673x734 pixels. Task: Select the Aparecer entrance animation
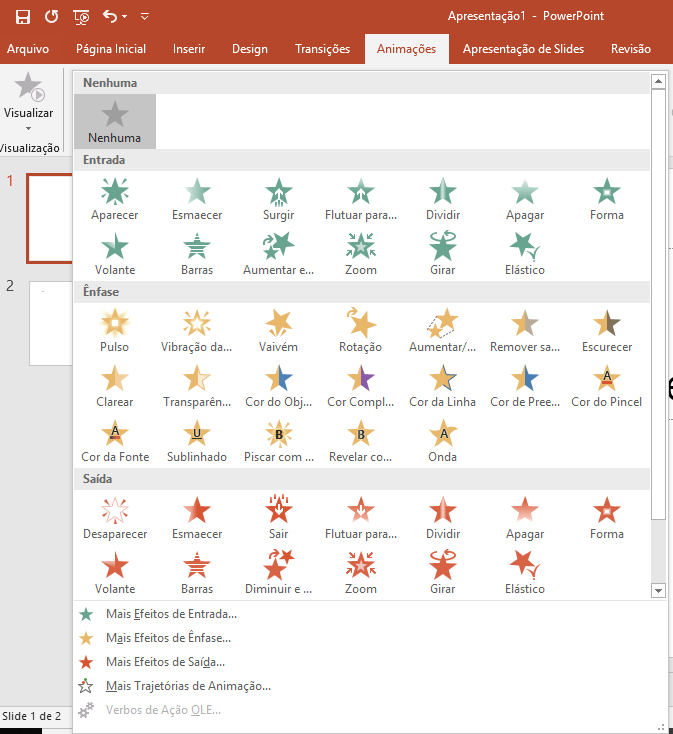tap(115, 199)
